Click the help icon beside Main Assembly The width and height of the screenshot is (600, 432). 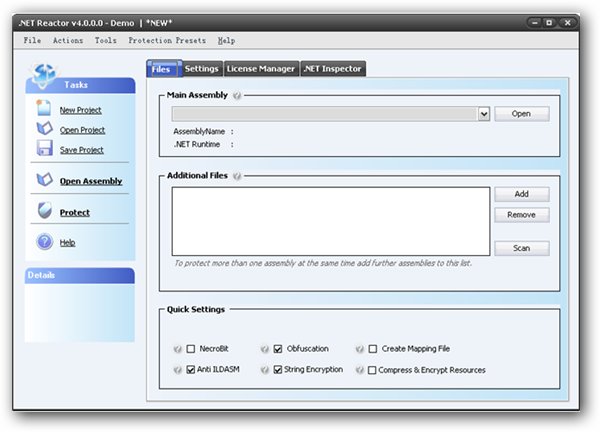click(237, 95)
